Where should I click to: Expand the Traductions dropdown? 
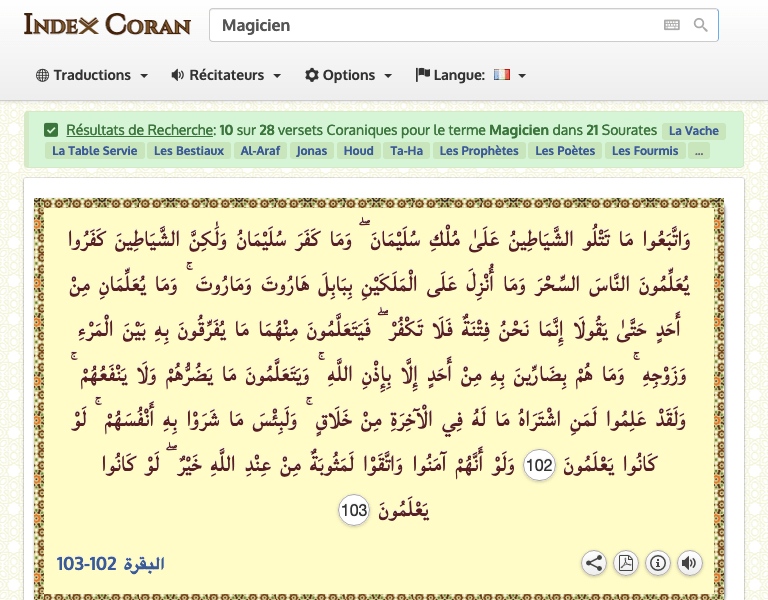click(x=92, y=75)
